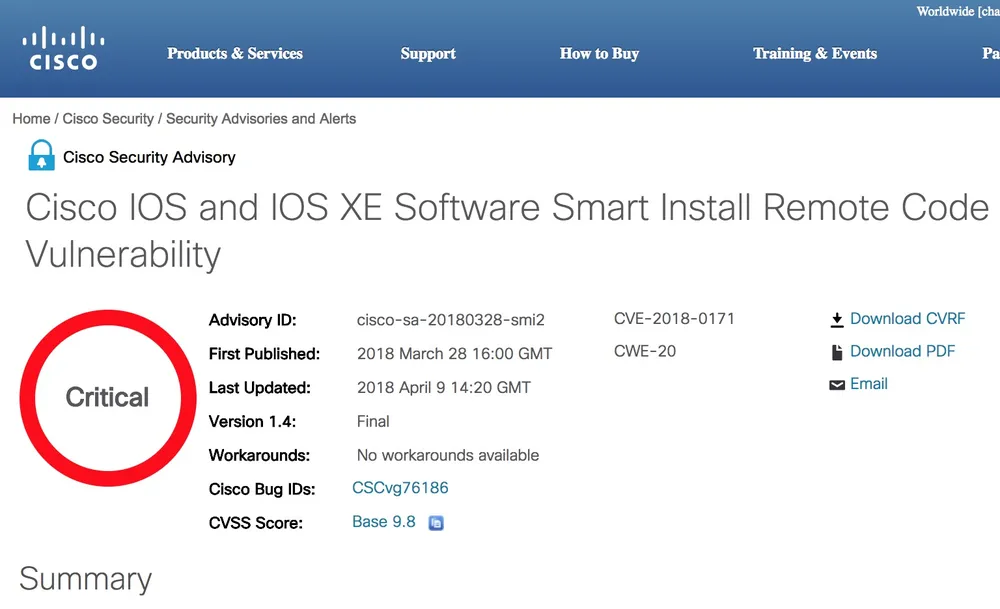
Task: Click the Download CVRF link
Action: 907,319
